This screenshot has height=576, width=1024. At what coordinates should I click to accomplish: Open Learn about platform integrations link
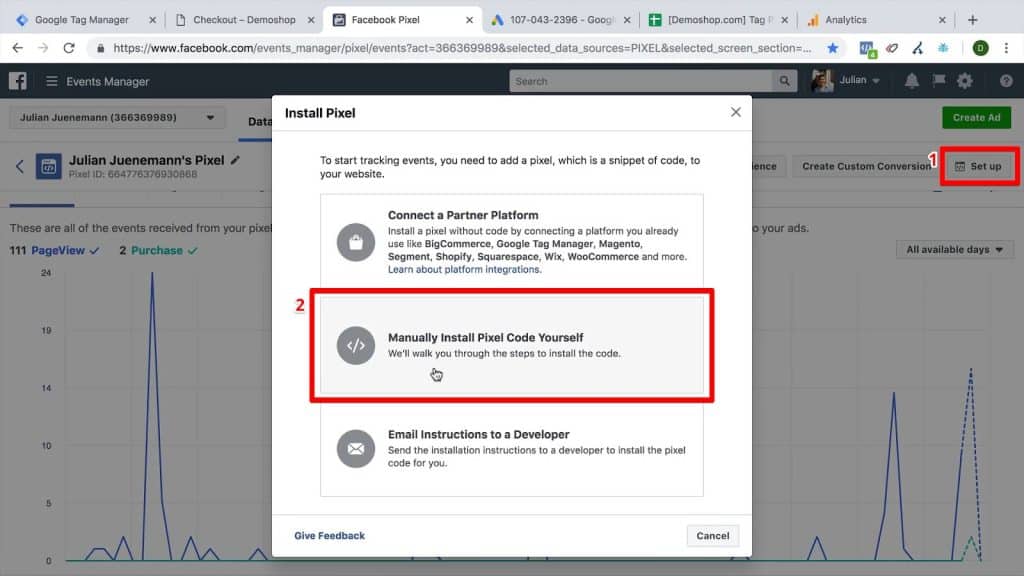click(x=464, y=269)
